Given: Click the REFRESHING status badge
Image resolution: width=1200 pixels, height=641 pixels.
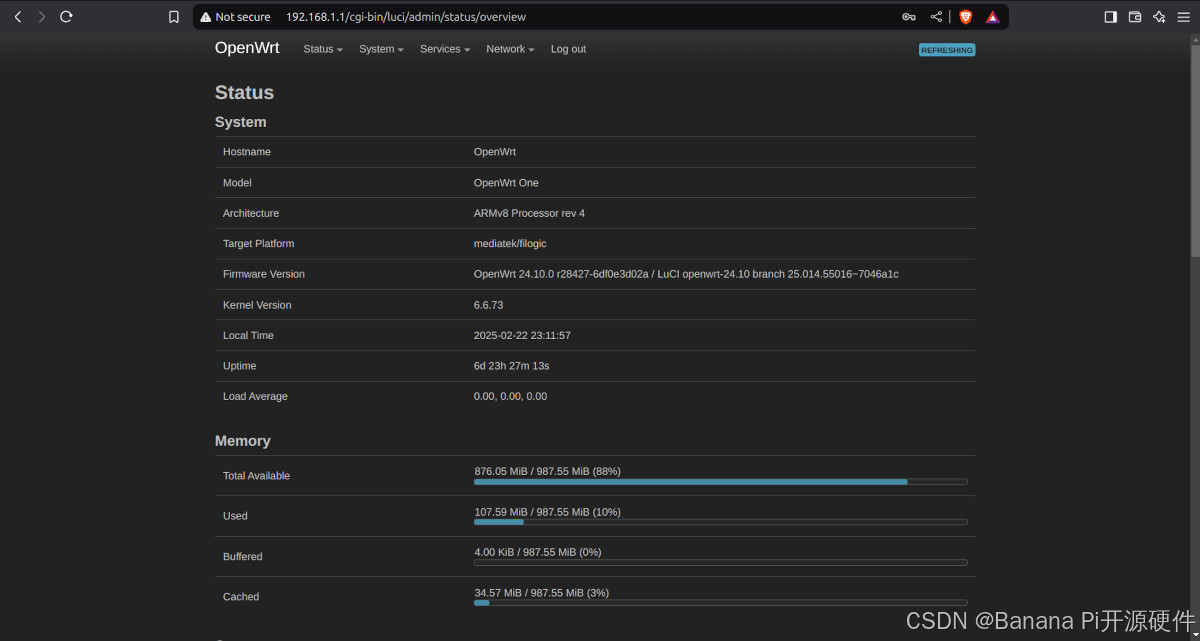Looking at the screenshot, I should coord(947,50).
